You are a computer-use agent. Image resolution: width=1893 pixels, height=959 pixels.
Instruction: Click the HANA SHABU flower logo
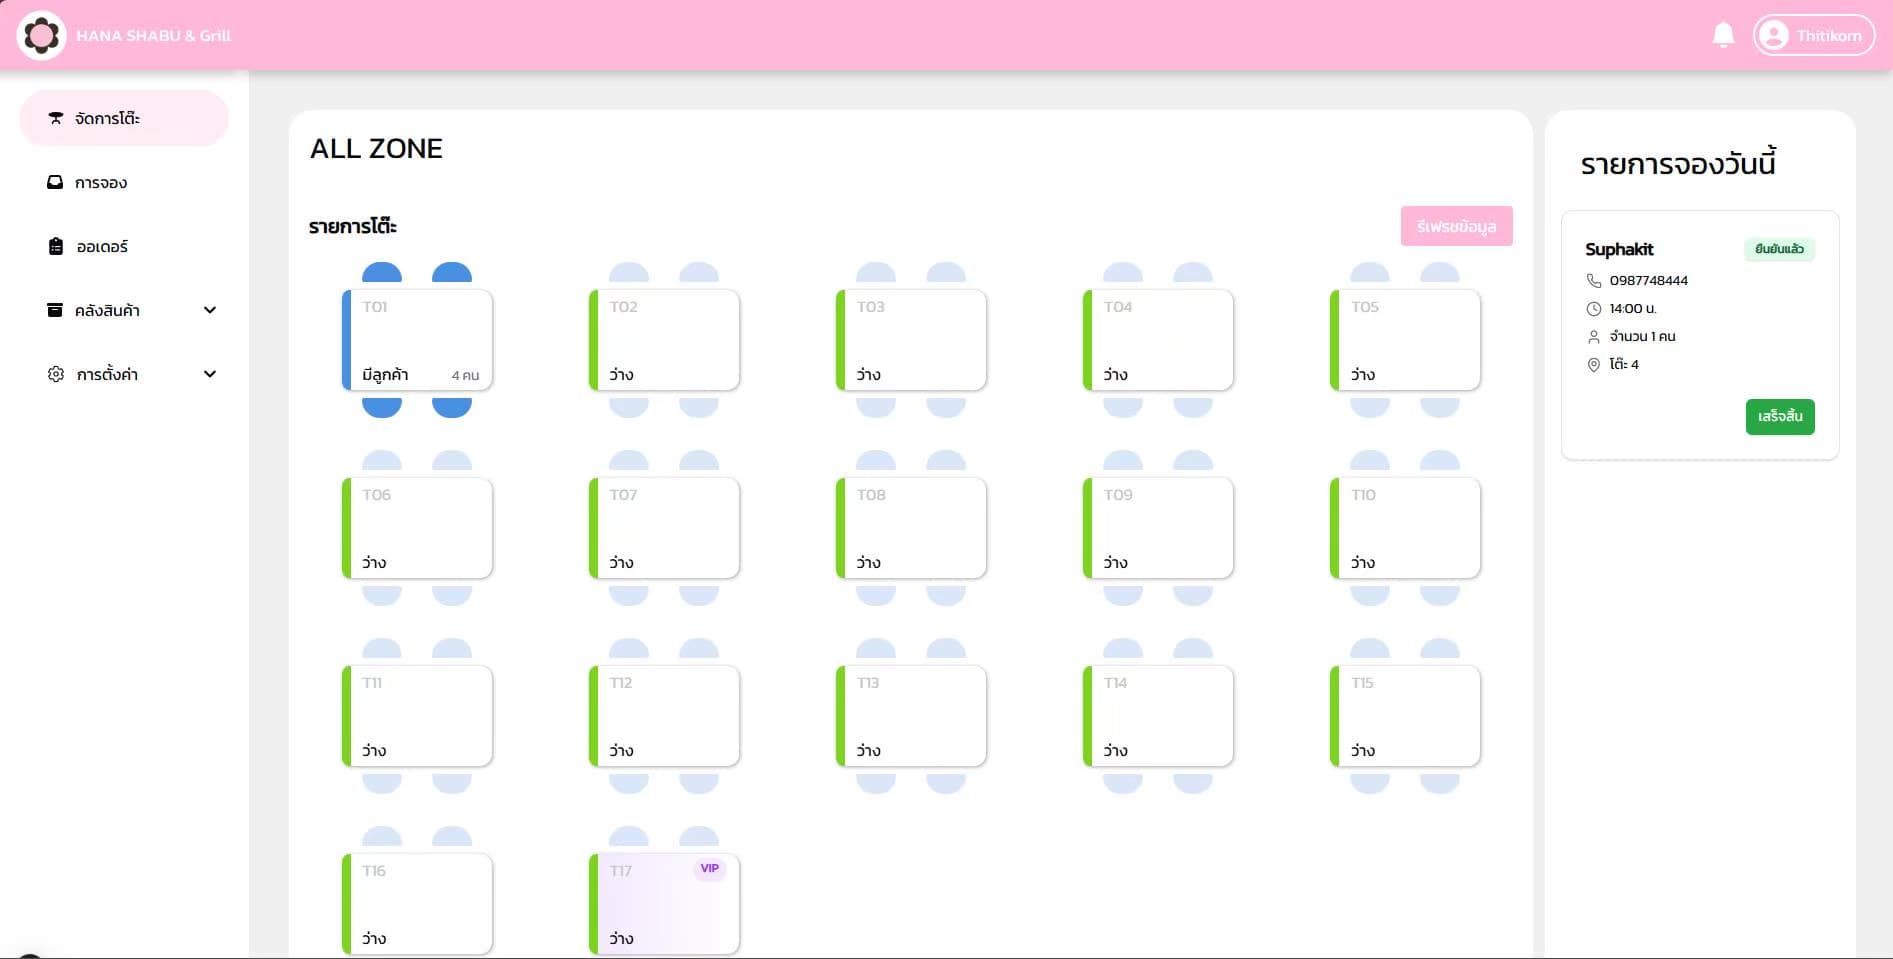[41, 34]
